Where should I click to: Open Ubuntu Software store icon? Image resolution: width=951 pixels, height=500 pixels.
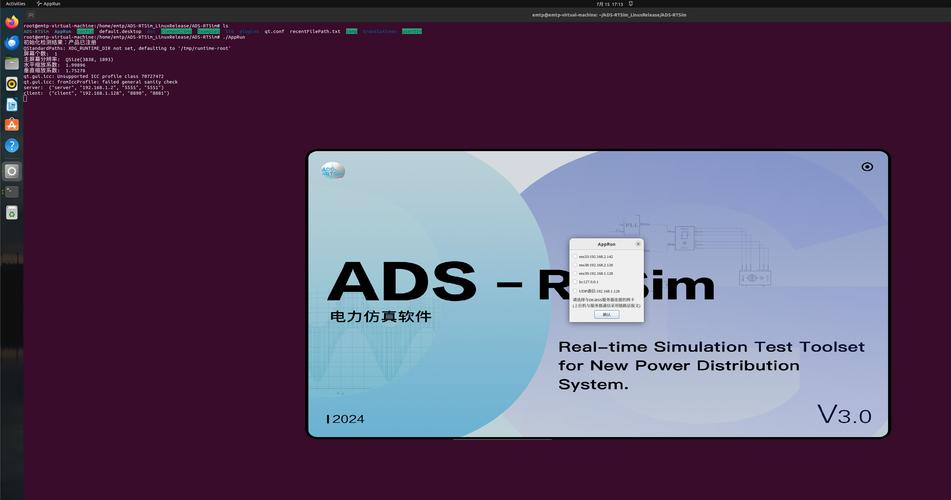[x=12, y=125]
